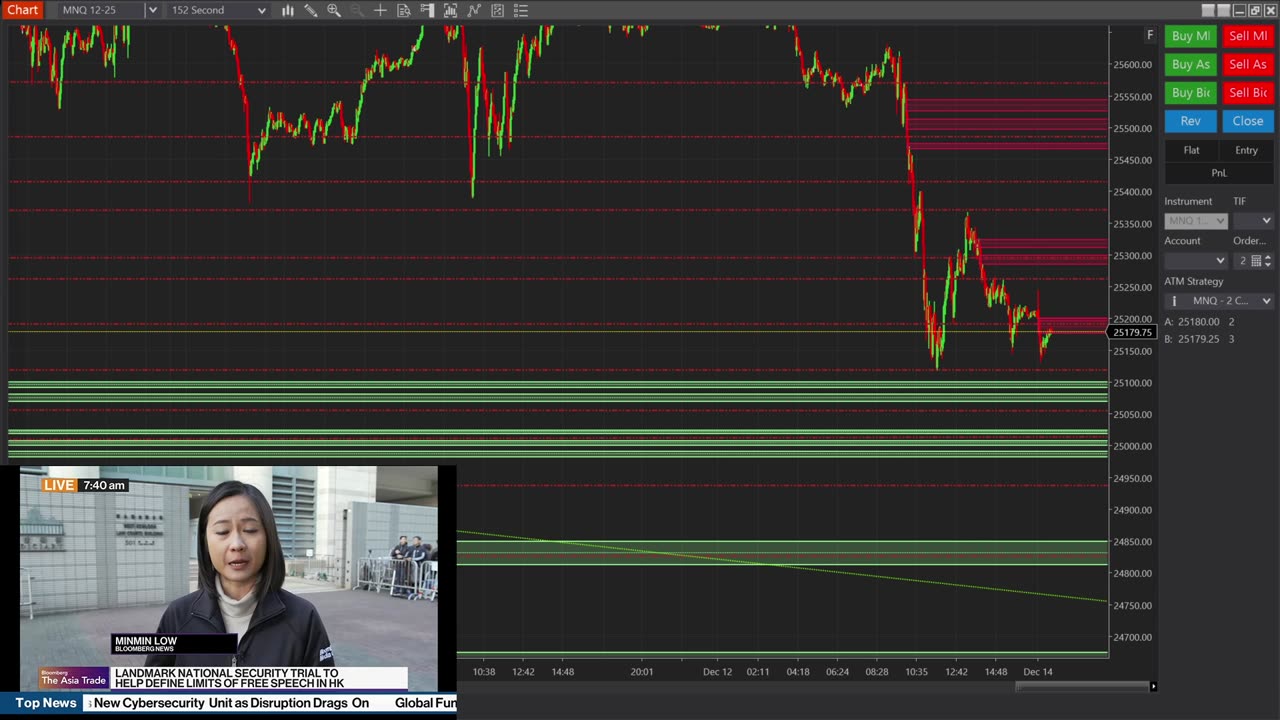Open the Instrument dropdown in Chart Trader

(1195, 221)
